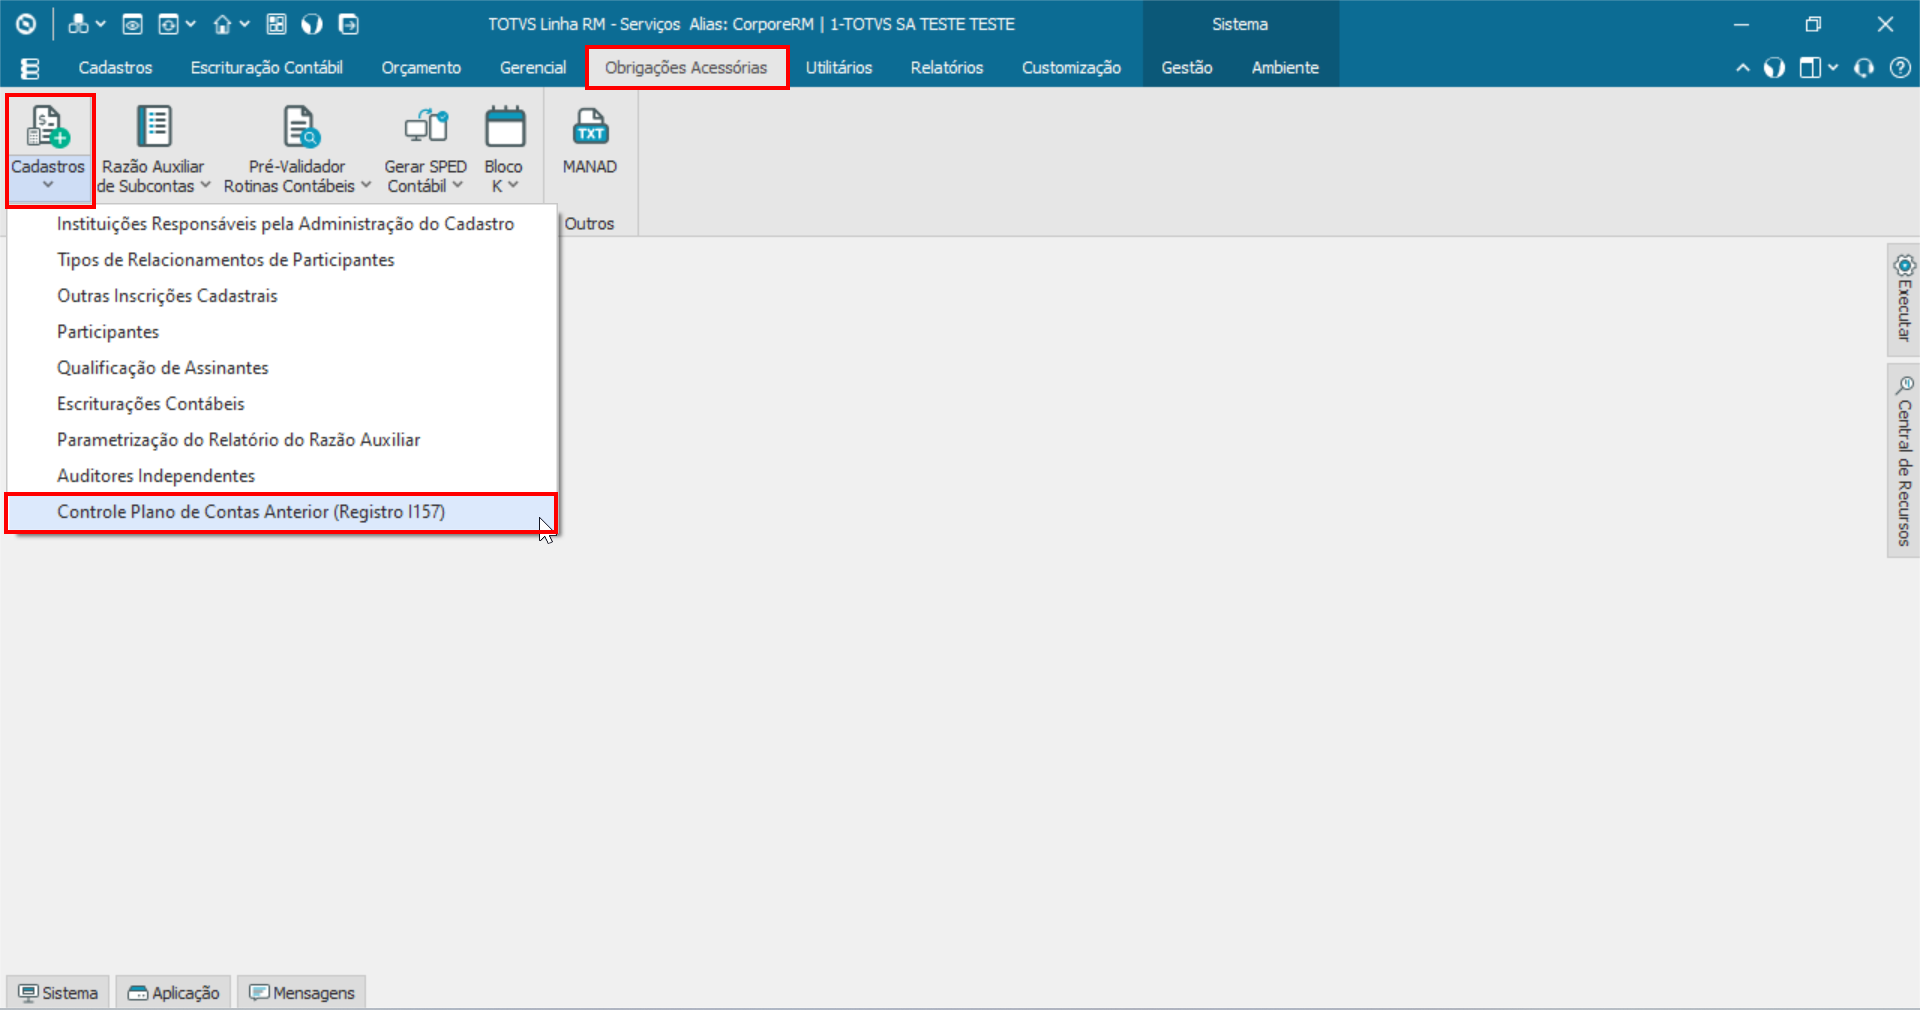Viewport: 1920px width, 1010px height.
Task: Select Tipos de Relacionamentos de Participantes
Action: 282,260
